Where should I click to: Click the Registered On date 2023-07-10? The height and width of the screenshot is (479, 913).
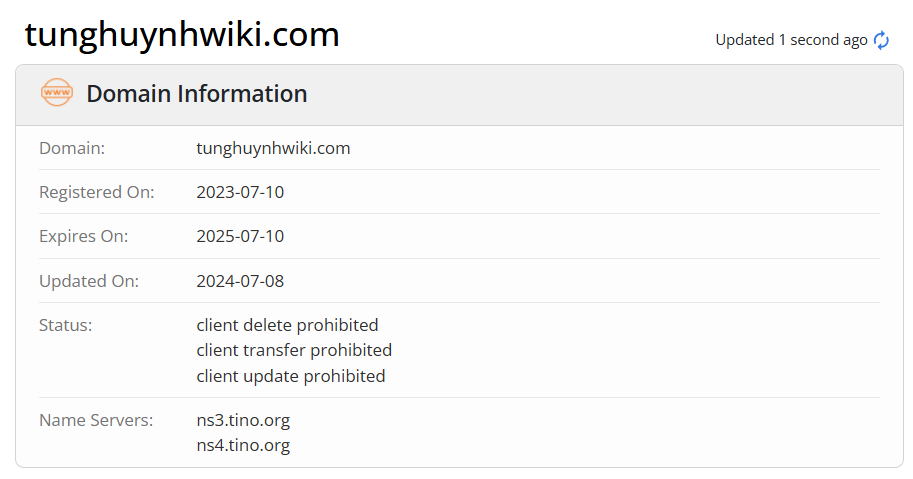tap(240, 192)
